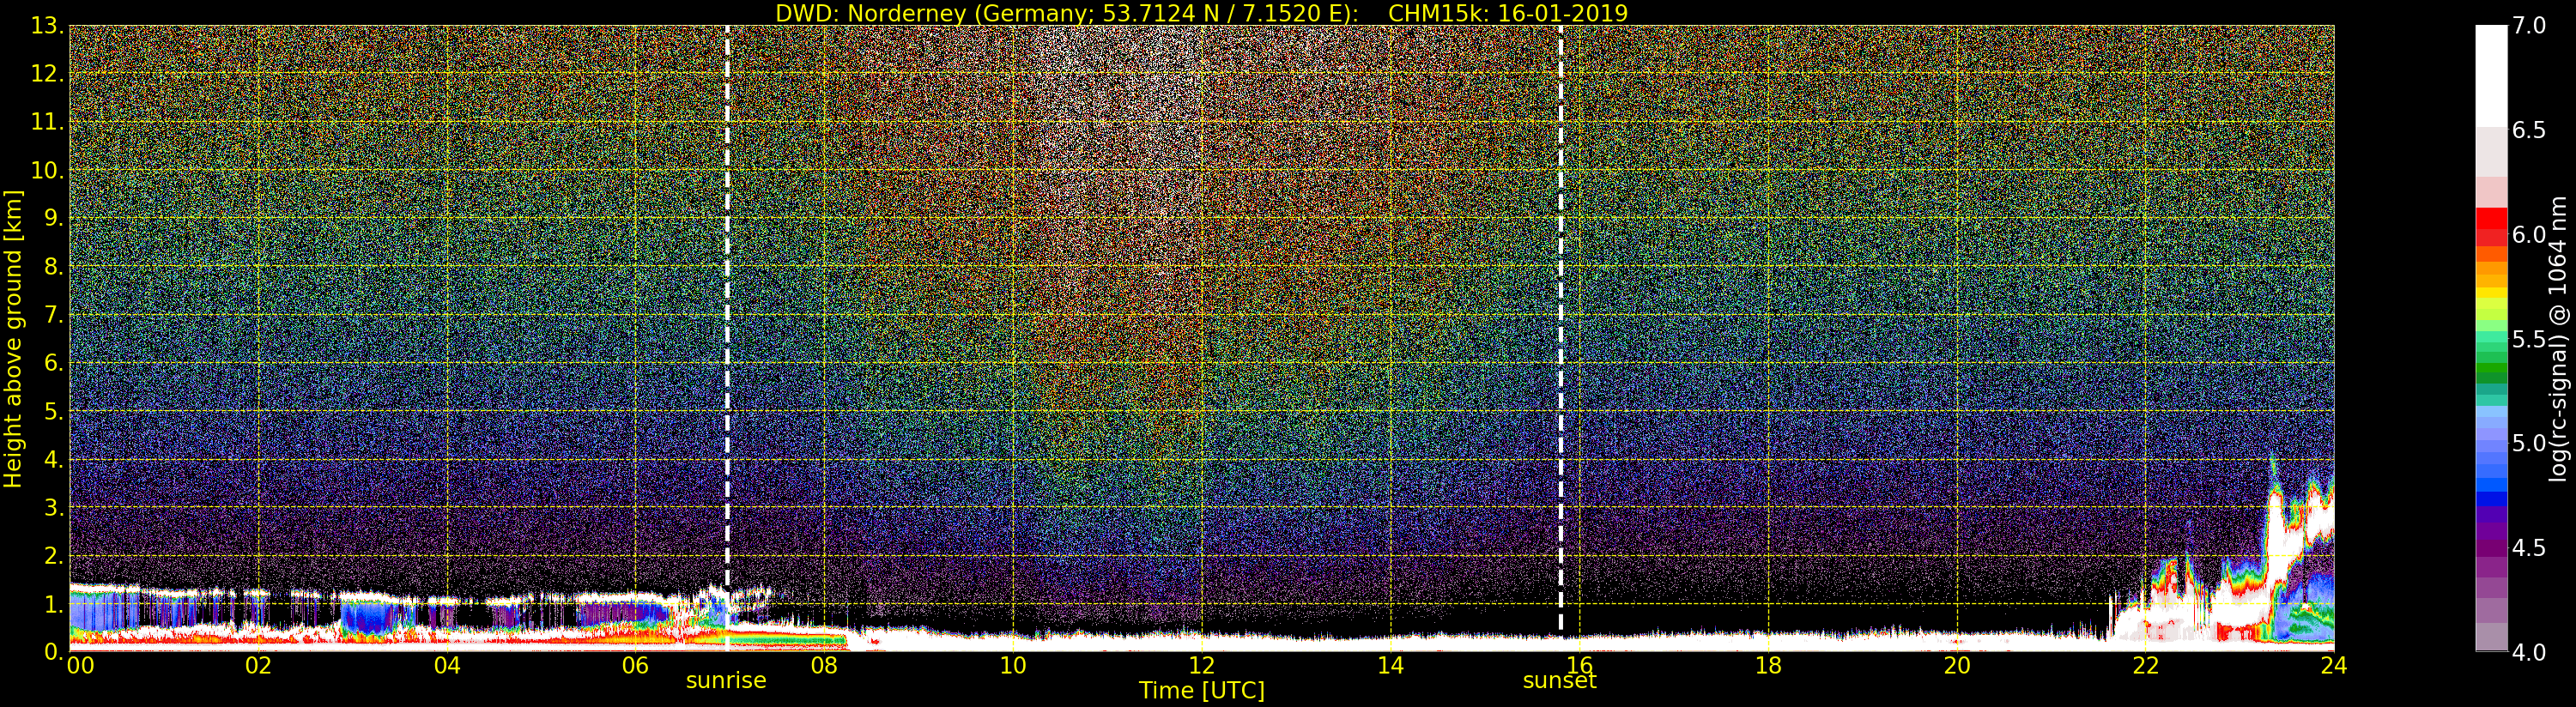The width and height of the screenshot is (2576, 707).
Task: Click the y-axis tick label '0.'
Action: click(53, 652)
